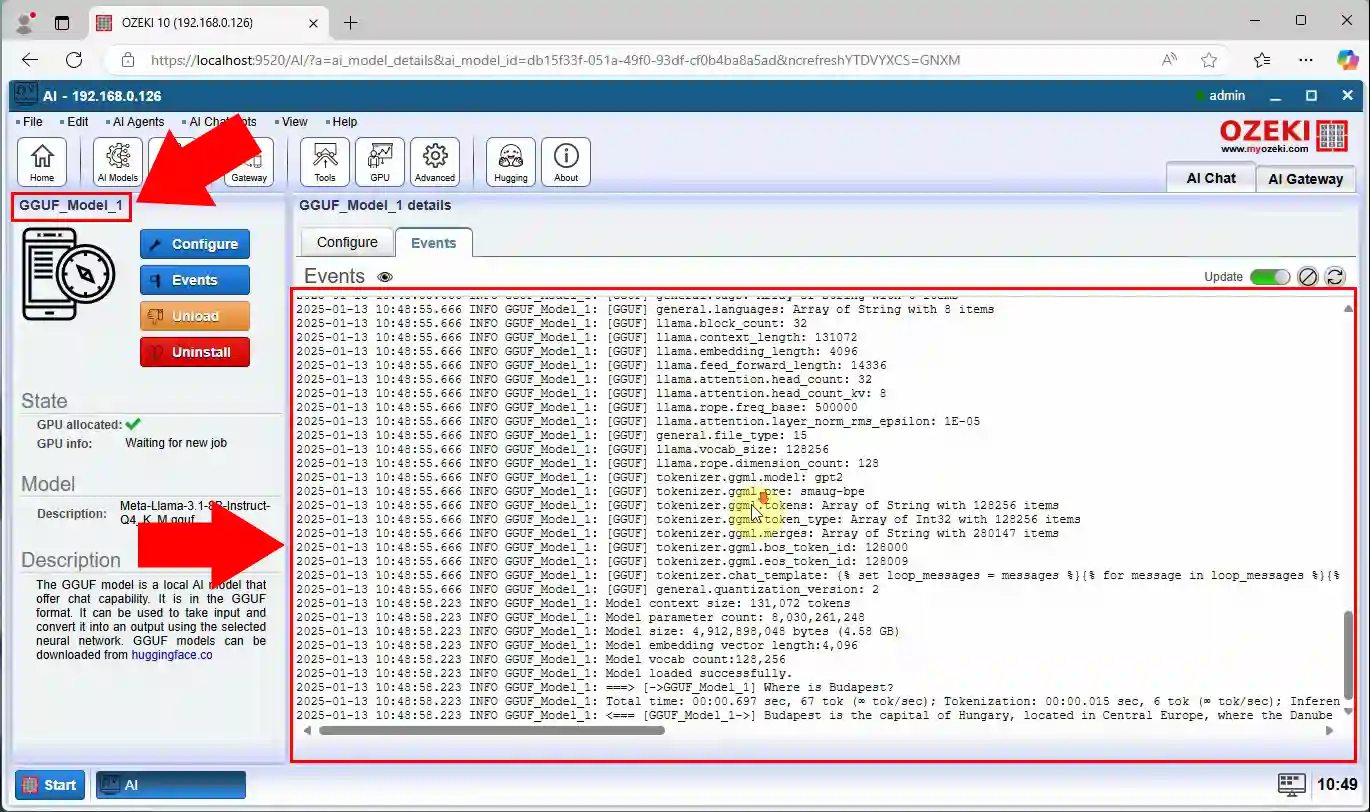Click the Windows-style Start button
1370x812 pixels.
pos(48,785)
